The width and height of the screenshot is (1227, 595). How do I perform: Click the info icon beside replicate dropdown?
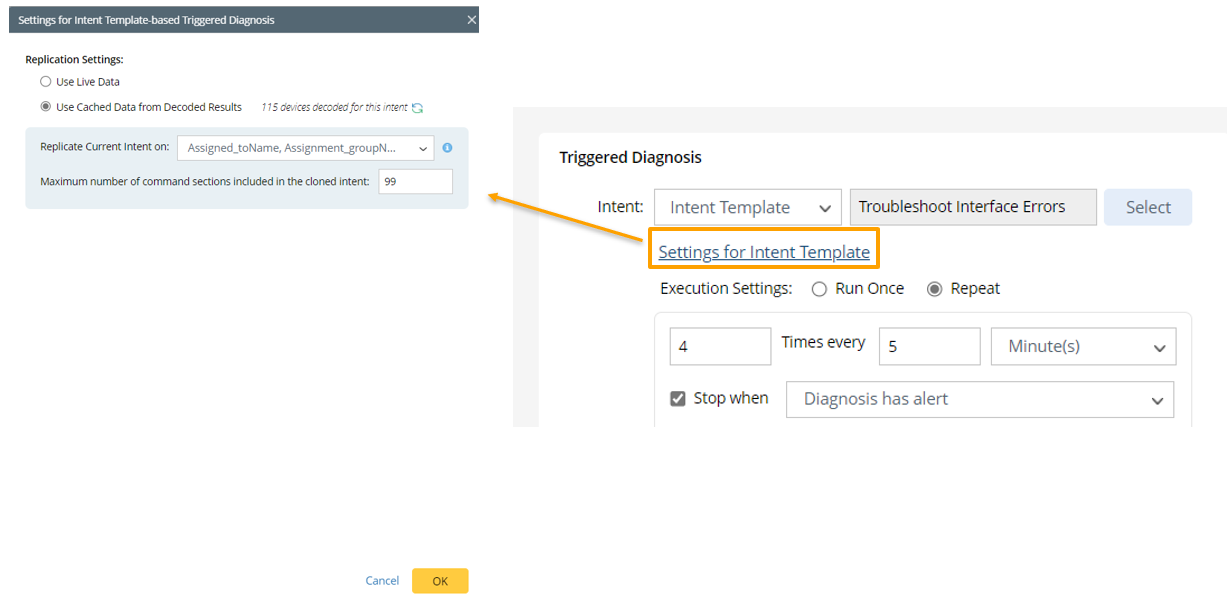coord(447,148)
